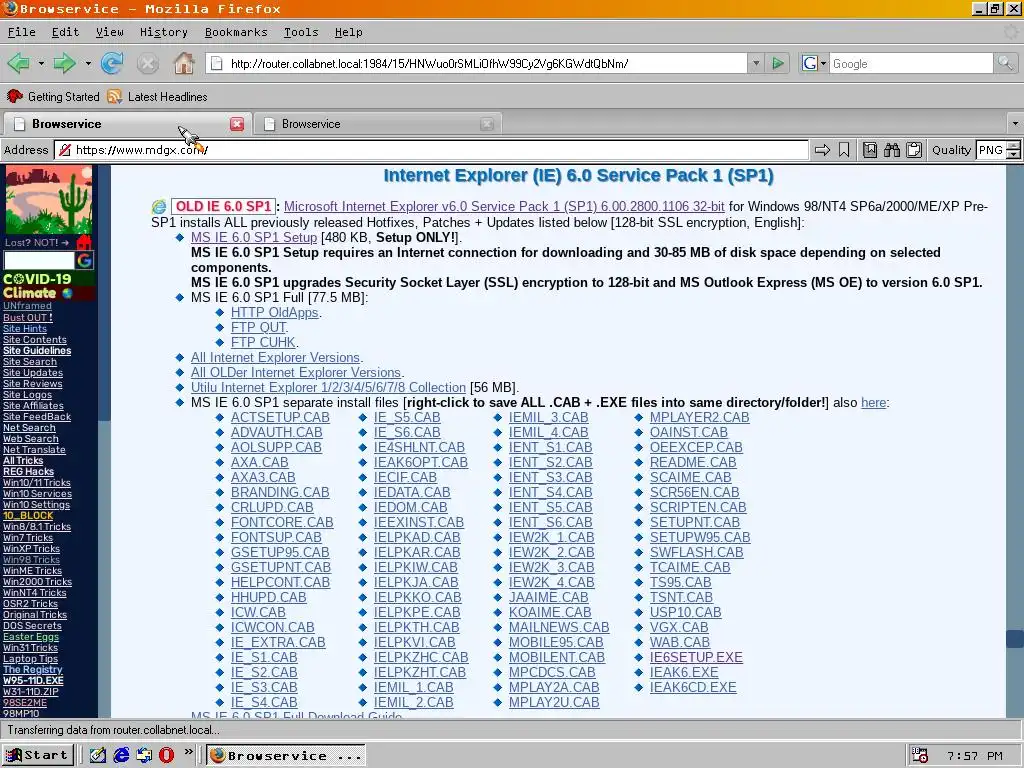Open the list-all-tabs dropdown arrow
The image size is (1024, 768).
[1014, 123]
